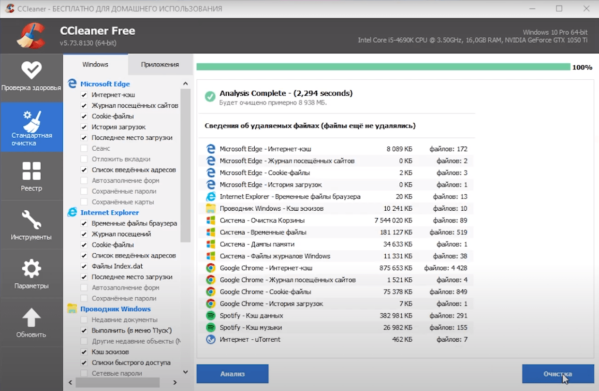Click Internet Explorer icon in results list
This screenshot has width=599, height=391.
(210, 196)
